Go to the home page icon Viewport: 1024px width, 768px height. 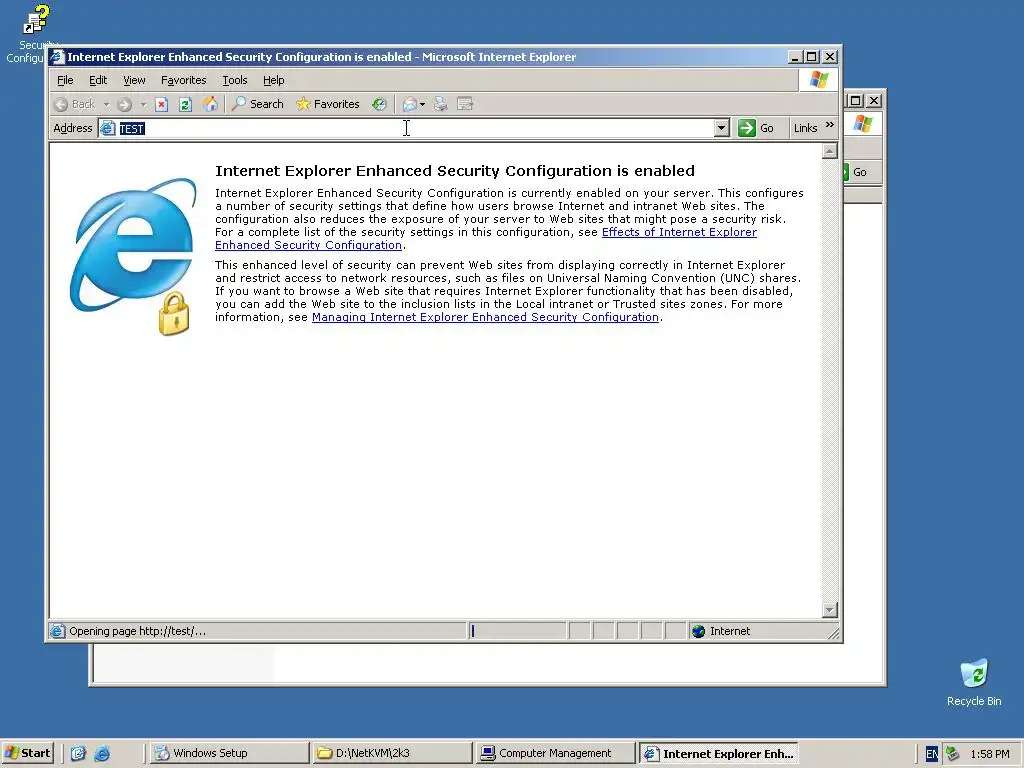coord(210,104)
